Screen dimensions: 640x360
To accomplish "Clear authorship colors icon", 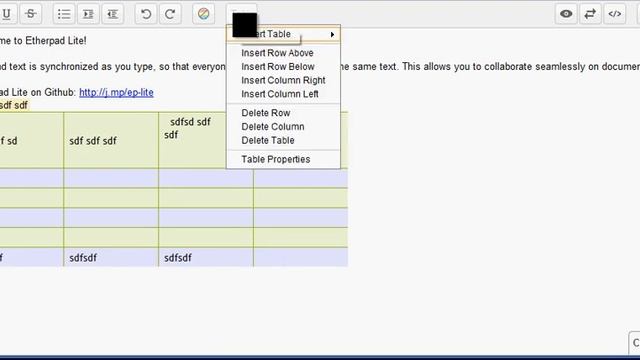I will 203,14.
